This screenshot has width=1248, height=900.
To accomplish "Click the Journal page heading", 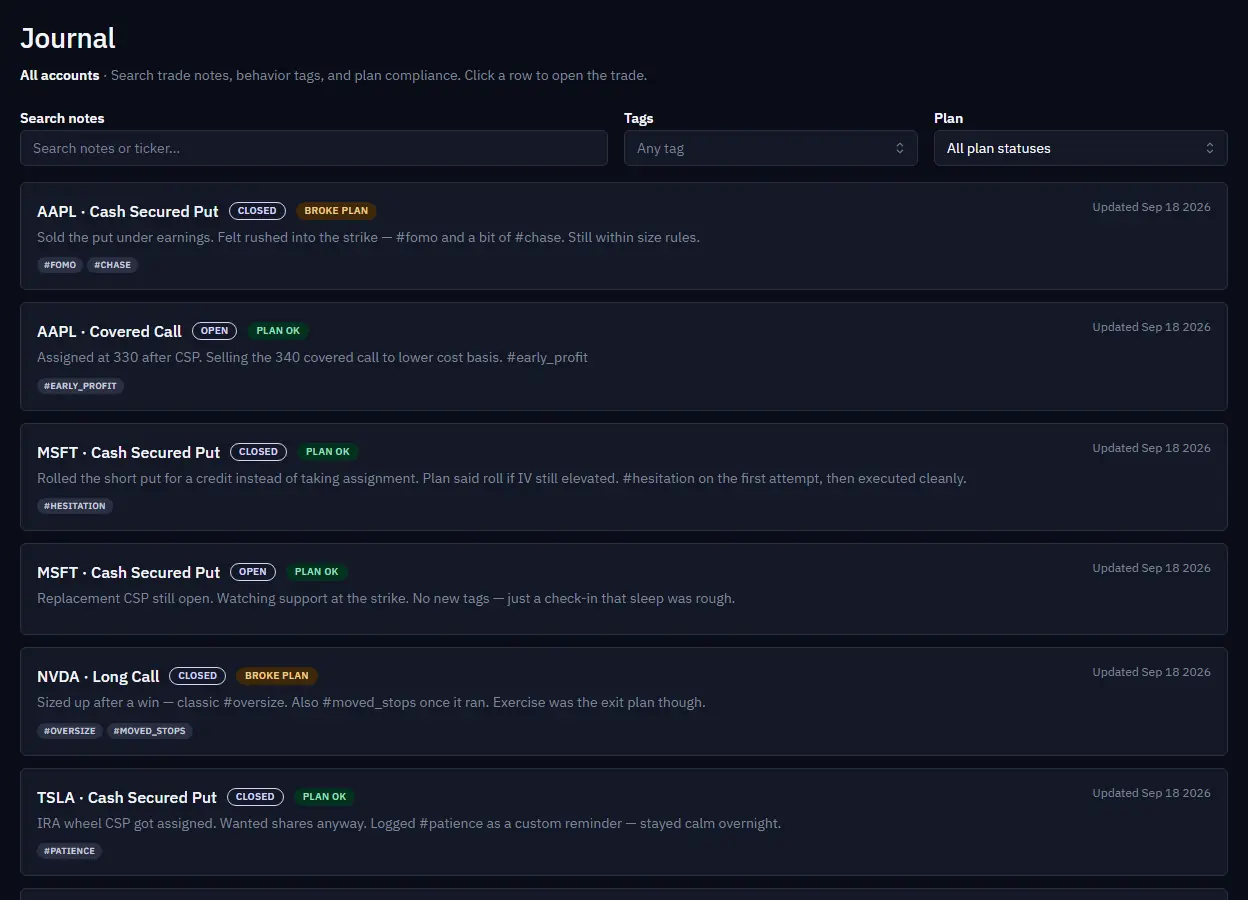I will 68,38.
